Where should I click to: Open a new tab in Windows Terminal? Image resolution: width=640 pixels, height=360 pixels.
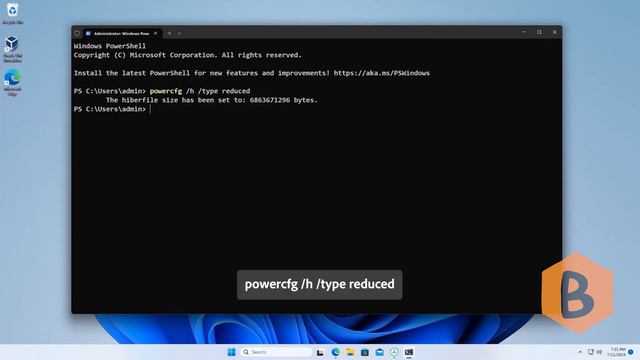169,33
